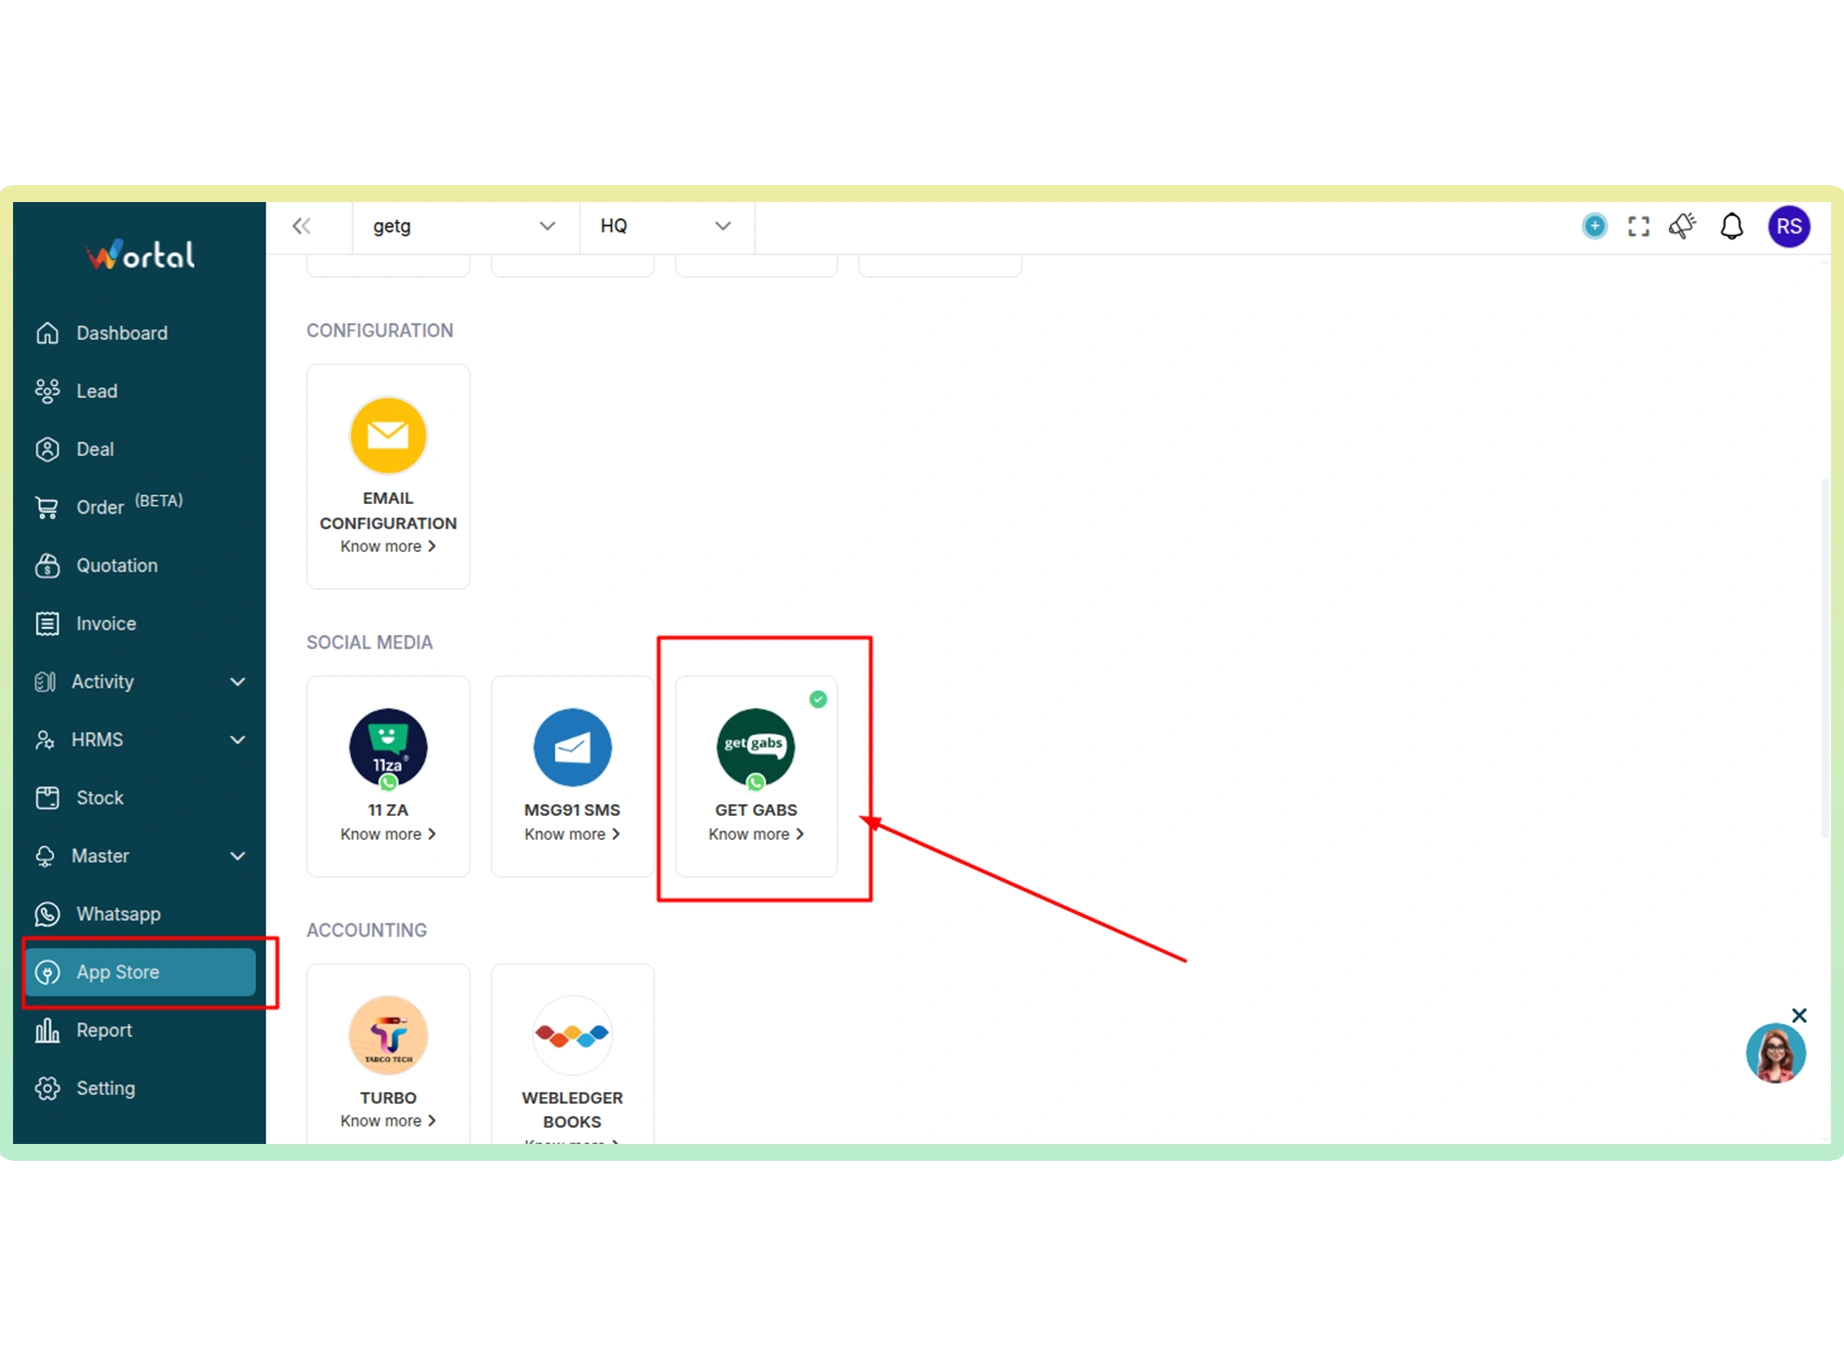Click the Quotation money bag icon

point(47,565)
